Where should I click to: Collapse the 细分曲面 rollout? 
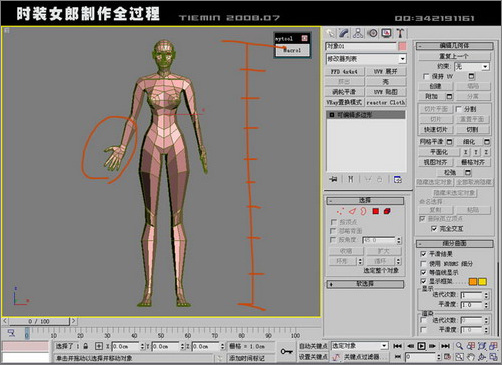[454, 244]
